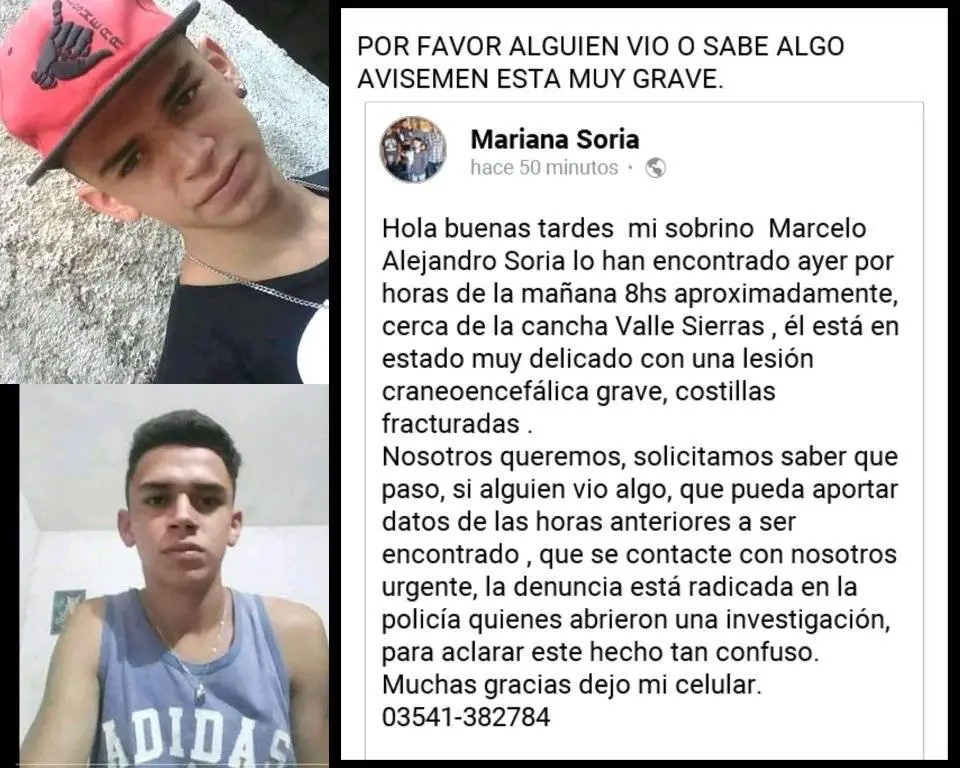Click the 'para aclarar este hecho tan confuso' line
960x768 pixels.
click(x=600, y=652)
